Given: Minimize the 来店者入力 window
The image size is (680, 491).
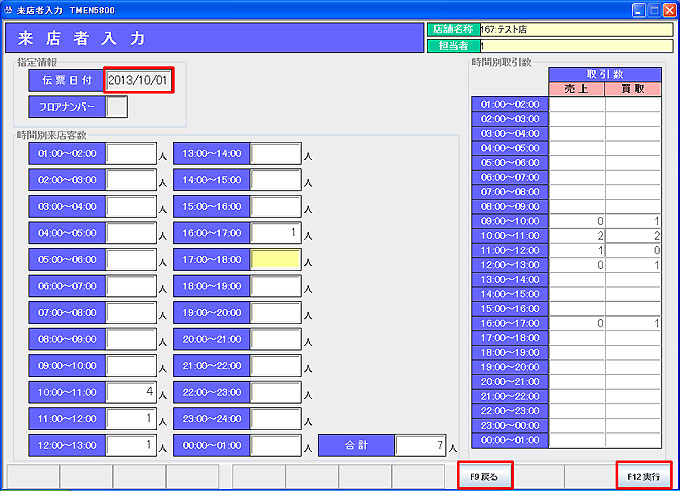Looking at the screenshot, I should click(x=638, y=8).
